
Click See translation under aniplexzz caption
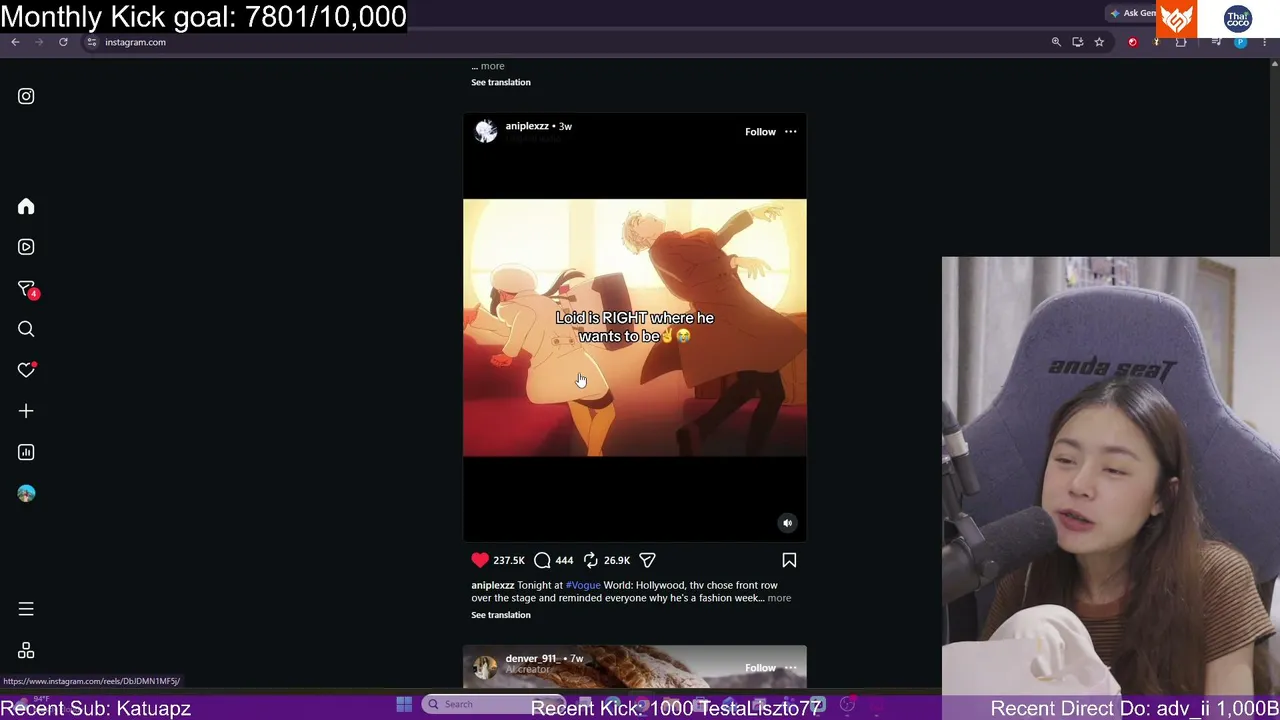501,615
